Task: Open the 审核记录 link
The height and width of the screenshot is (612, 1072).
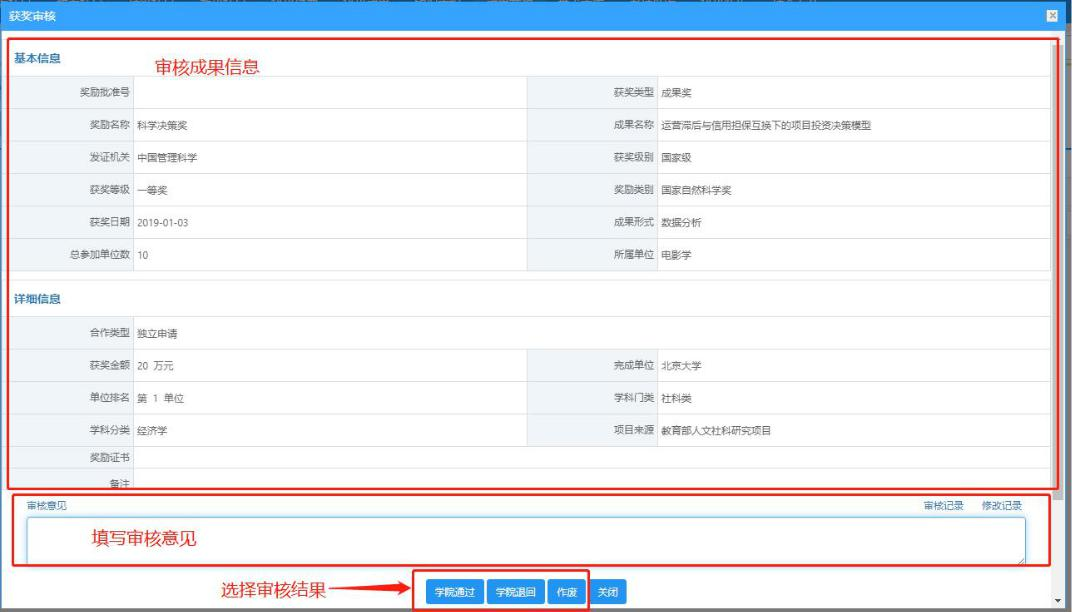Action: click(943, 506)
